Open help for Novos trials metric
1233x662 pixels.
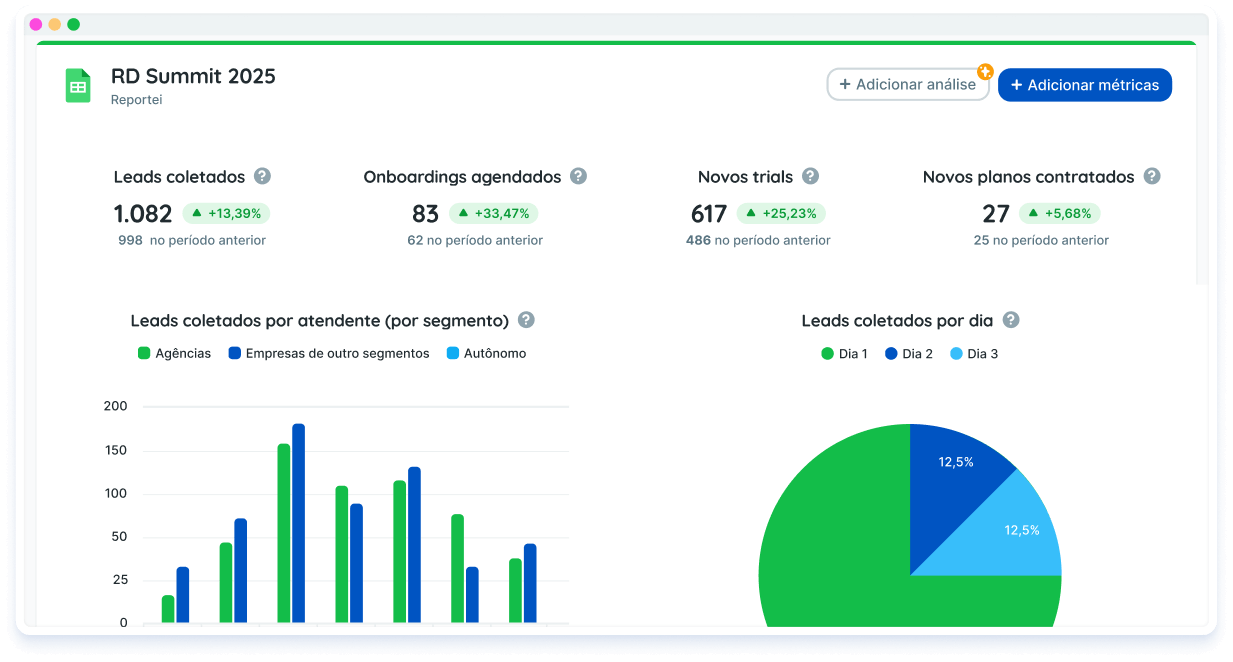[811, 176]
